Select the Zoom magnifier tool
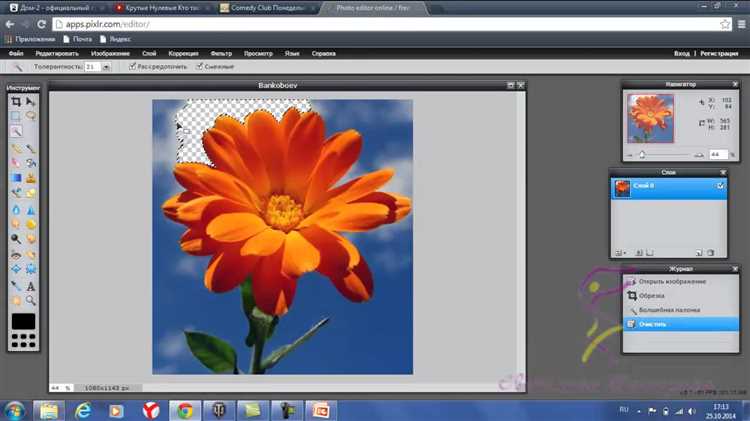The width and height of the screenshot is (750, 421). pyautogui.click(x=31, y=300)
